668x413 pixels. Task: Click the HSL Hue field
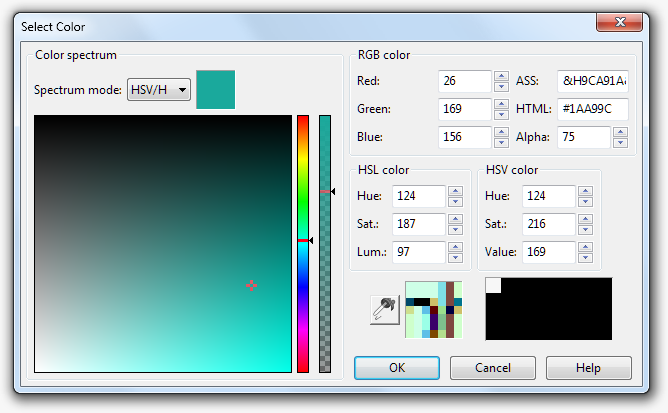click(x=419, y=196)
